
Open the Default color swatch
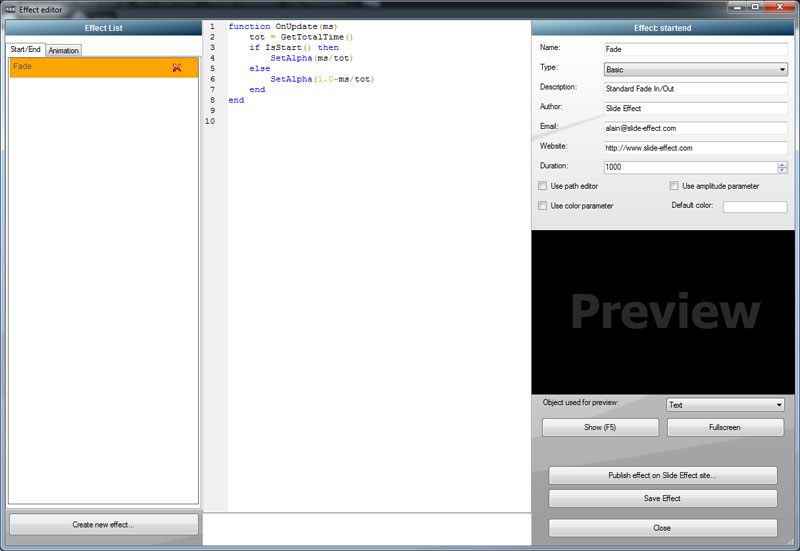pos(755,207)
